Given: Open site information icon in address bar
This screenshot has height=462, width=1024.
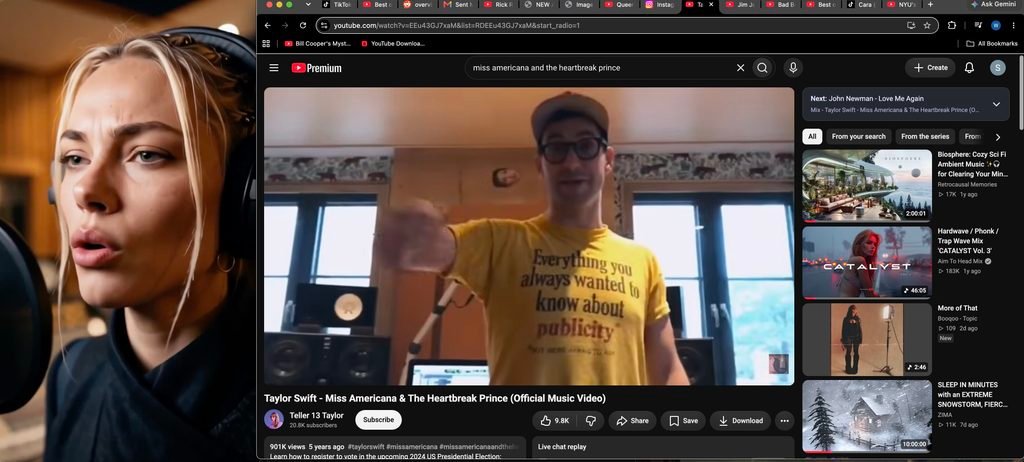Looking at the screenshot, I should click(x=324, y=25).
